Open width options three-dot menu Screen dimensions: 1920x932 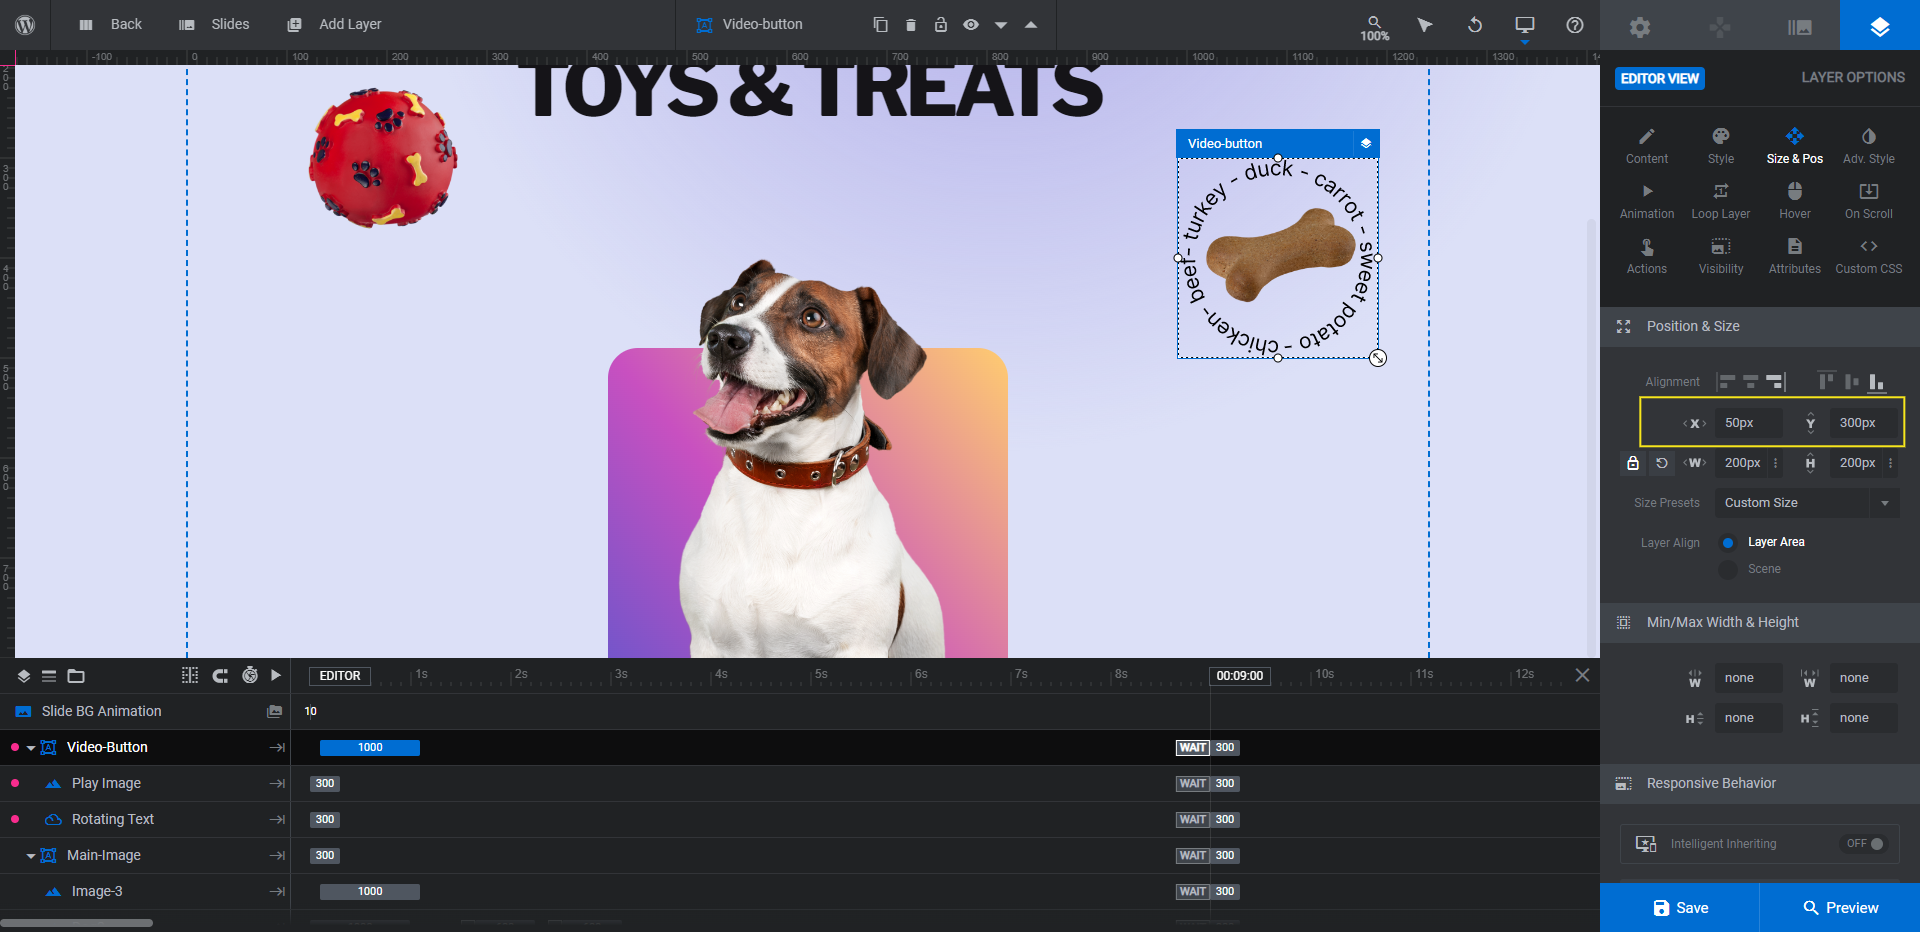(x=1776, y=463)
